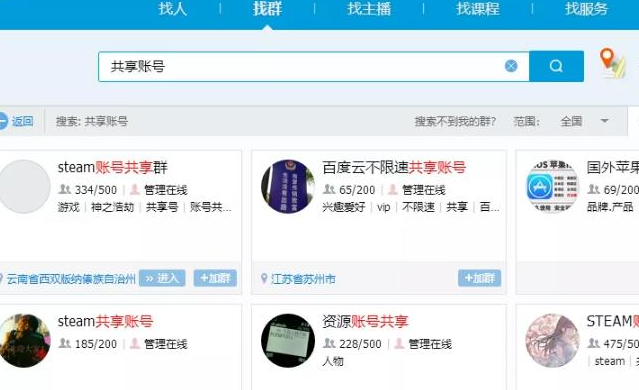Screen dimensions: 639x390
Task: Open the 搜索不到我的群? link
Action: point(455,121)
